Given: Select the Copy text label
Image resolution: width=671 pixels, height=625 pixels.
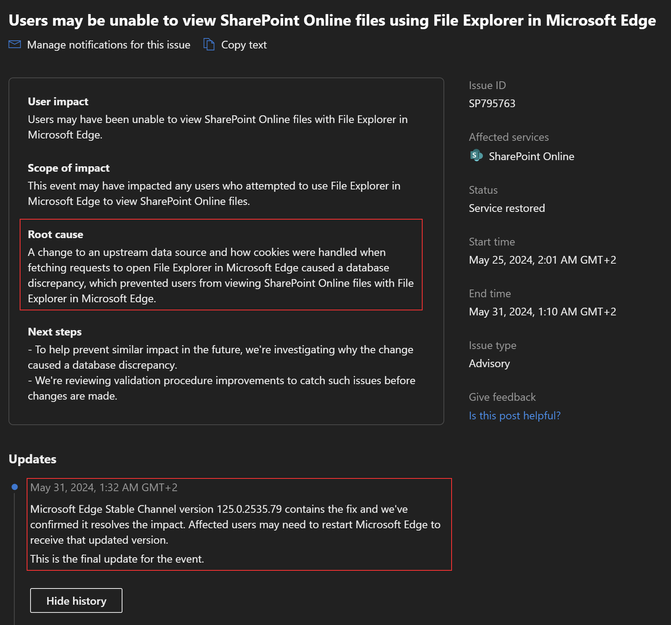Looking at the screenshot, I should (x=244, y=45).
